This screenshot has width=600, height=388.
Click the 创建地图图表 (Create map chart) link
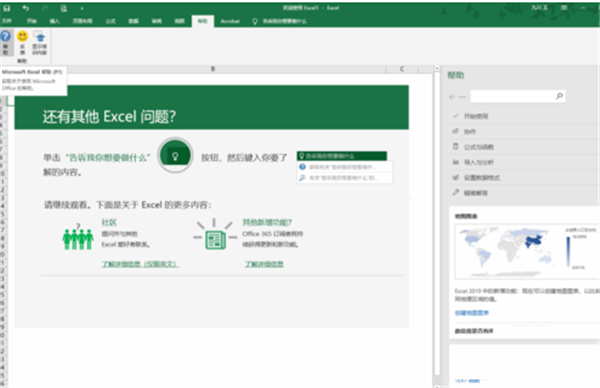[472, 313]
